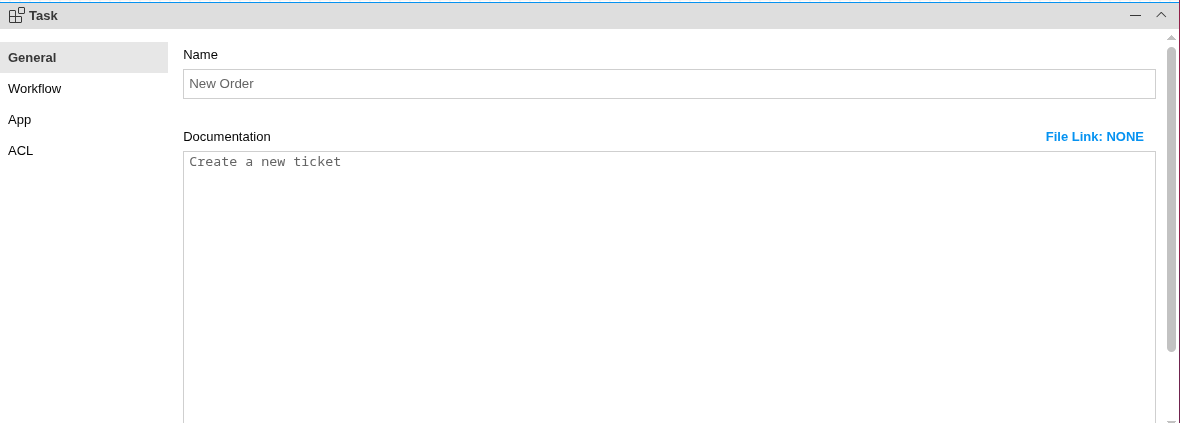Open the File Link: NONE link
The height and width of the screenshot is (423, 1180).
(1094, 136)
